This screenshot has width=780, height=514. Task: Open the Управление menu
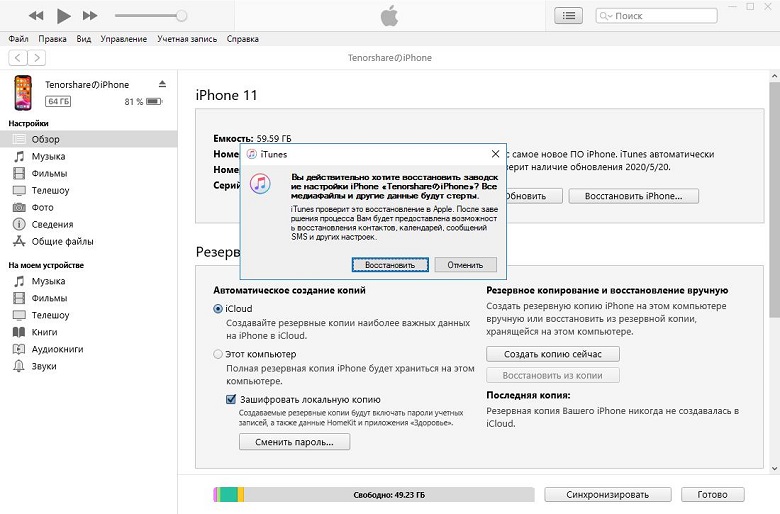[x=123, y=39]
